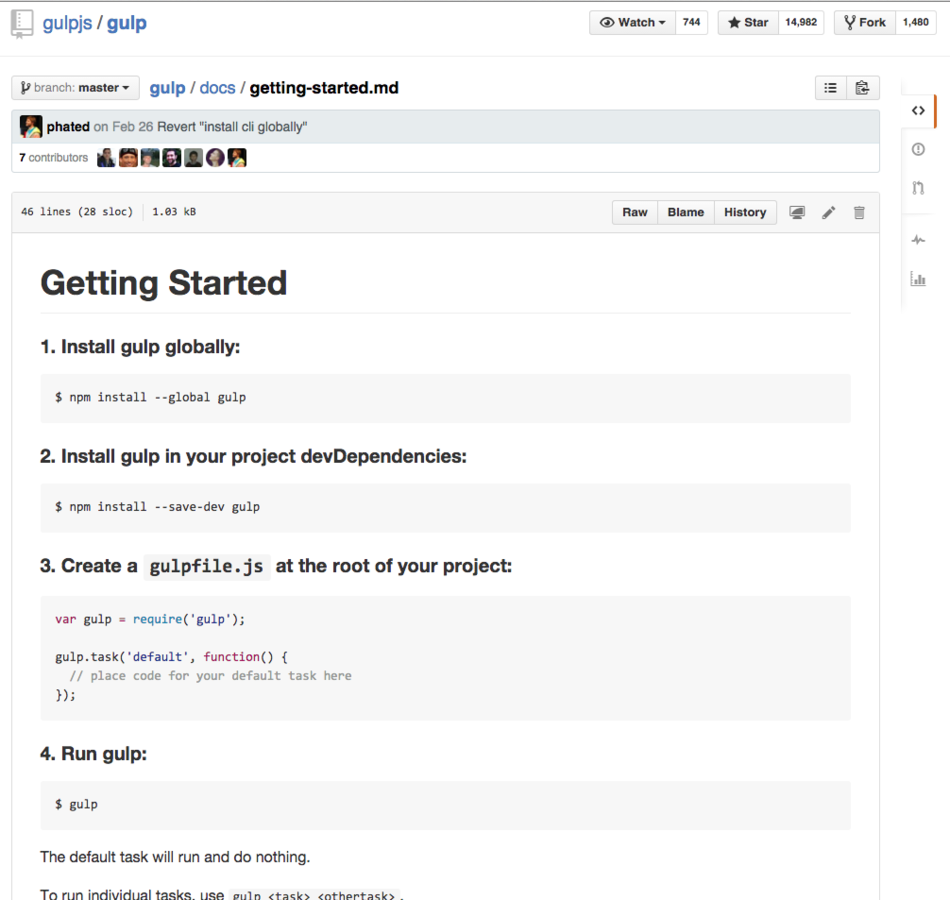Click the Getting Started heading
The width and height of the screenshot is (950, 900).
[x=164, y=283]
